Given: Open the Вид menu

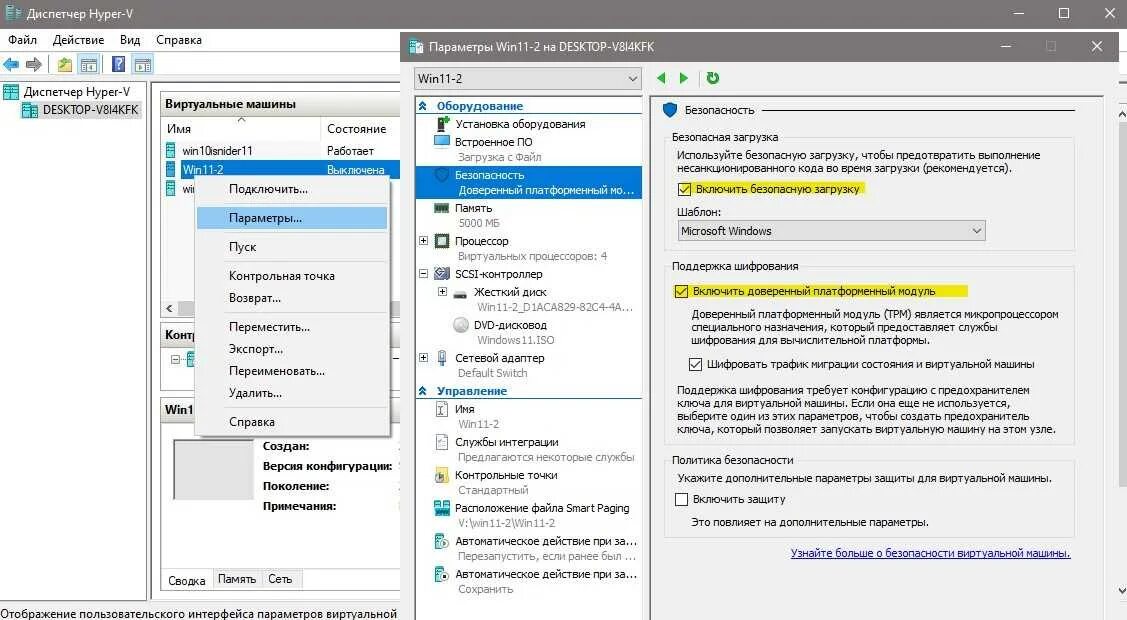Looking at the screenshot, I should pyautogui.click(x=130, y=40).
